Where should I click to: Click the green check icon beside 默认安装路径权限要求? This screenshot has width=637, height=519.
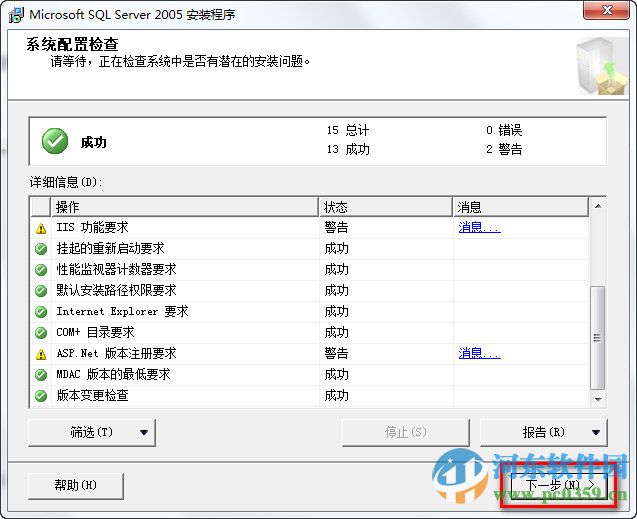tap(41, 291)
